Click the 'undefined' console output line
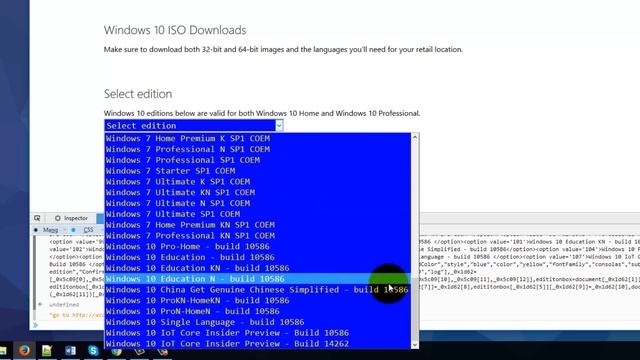The image size is (640, 360). (64, 305)
